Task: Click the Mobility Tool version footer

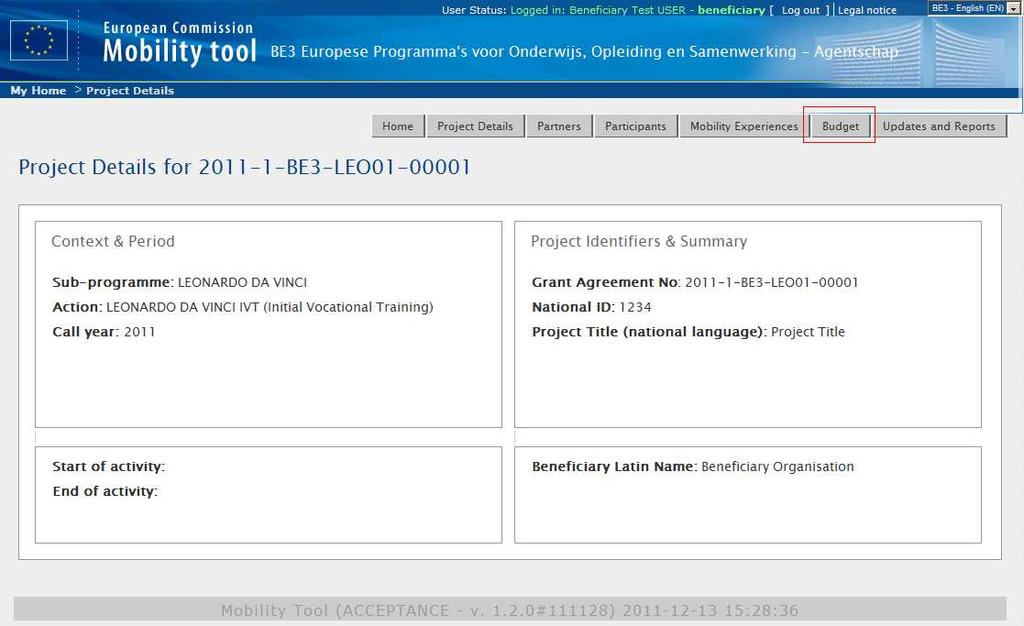Action: [x=509, y=610]
